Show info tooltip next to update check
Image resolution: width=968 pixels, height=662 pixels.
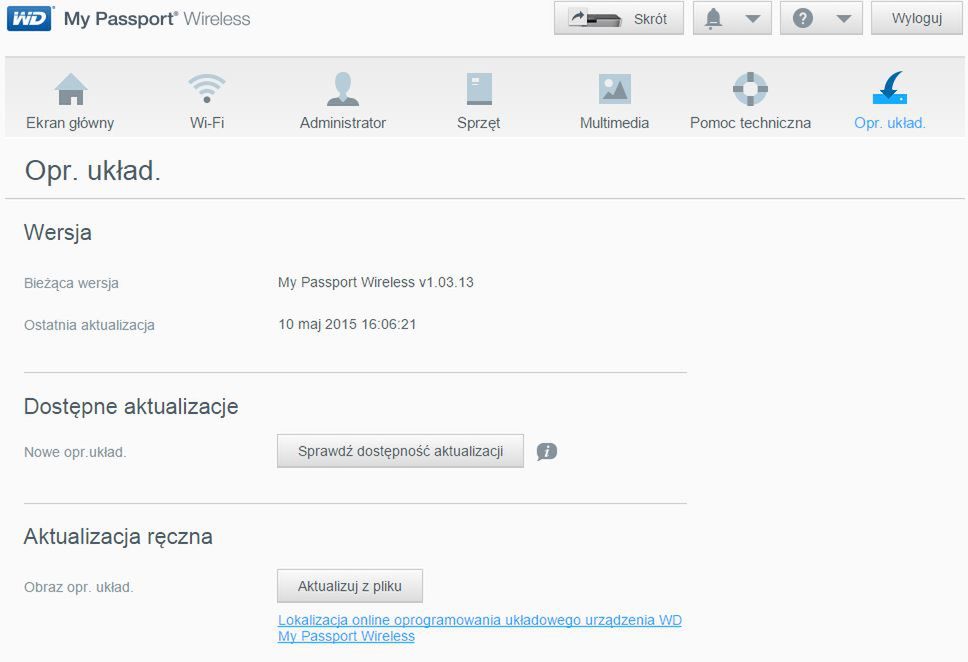click(x=547, y=451)
